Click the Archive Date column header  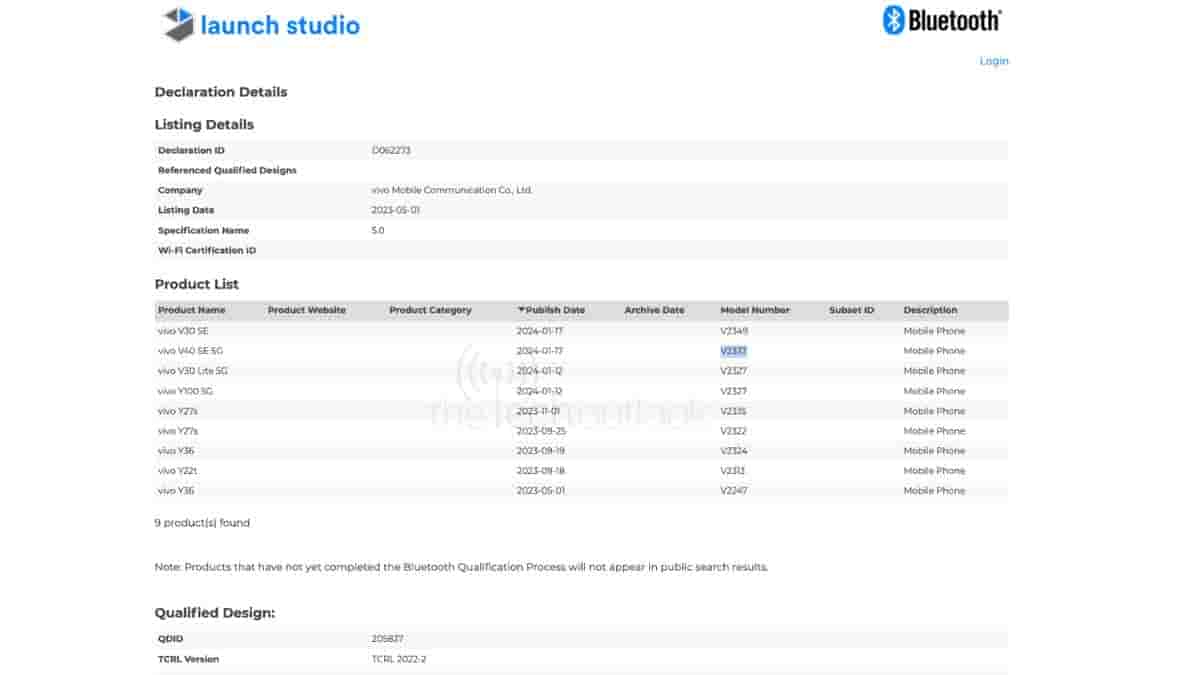653,310
